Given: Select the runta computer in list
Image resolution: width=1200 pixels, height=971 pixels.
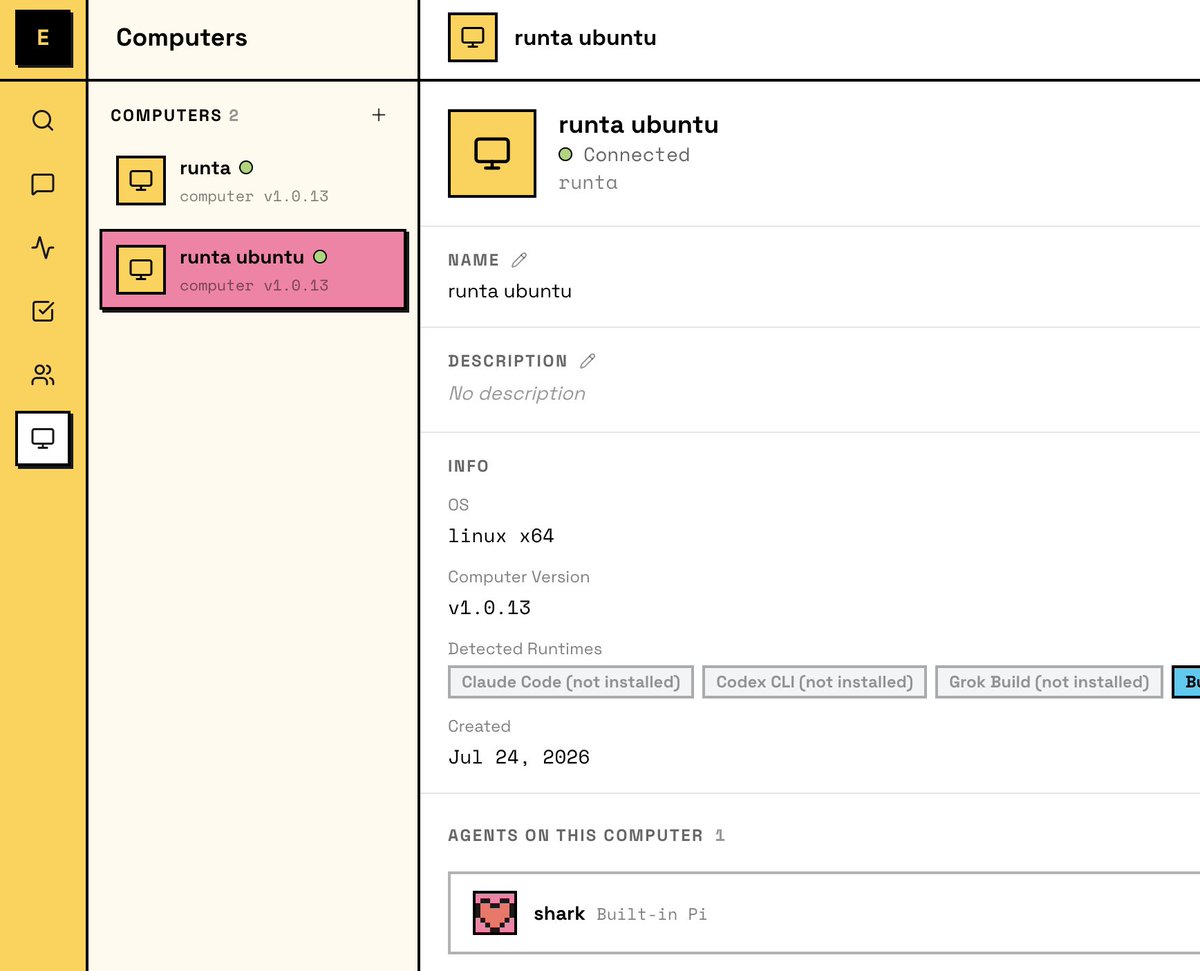Looking at the screenshot, I should point(254,180).
